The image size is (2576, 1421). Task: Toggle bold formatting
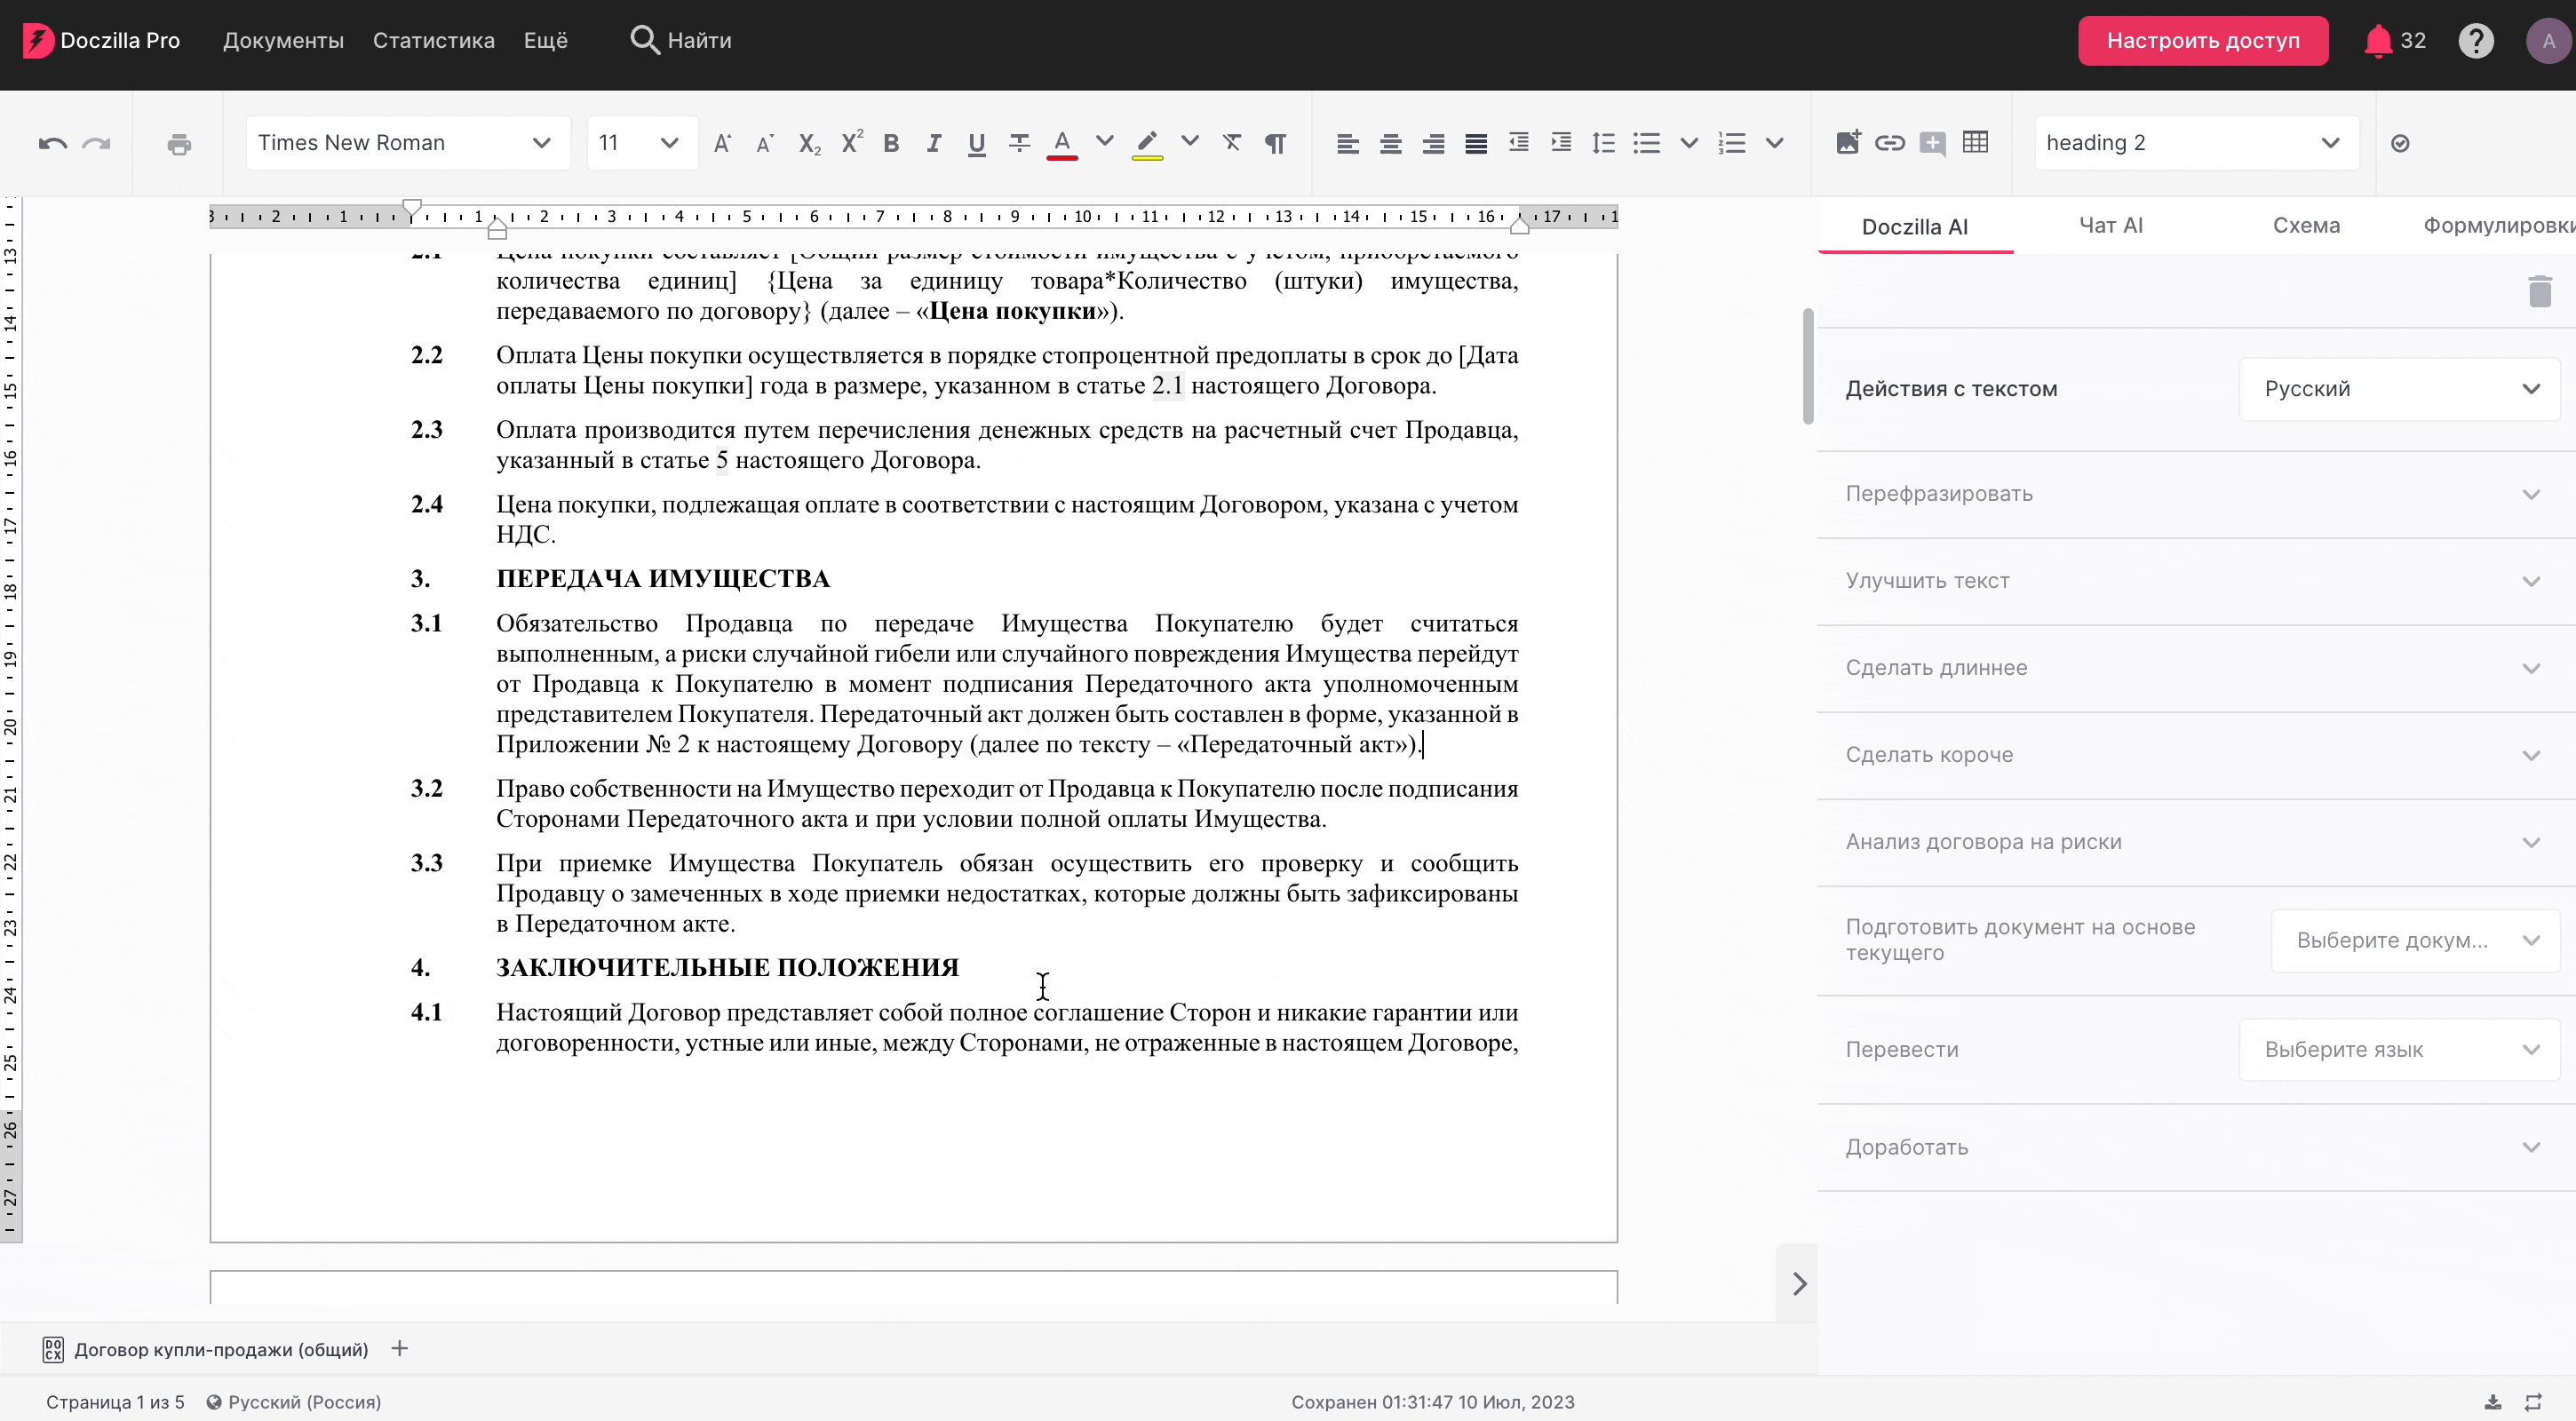tap(891, 143)
